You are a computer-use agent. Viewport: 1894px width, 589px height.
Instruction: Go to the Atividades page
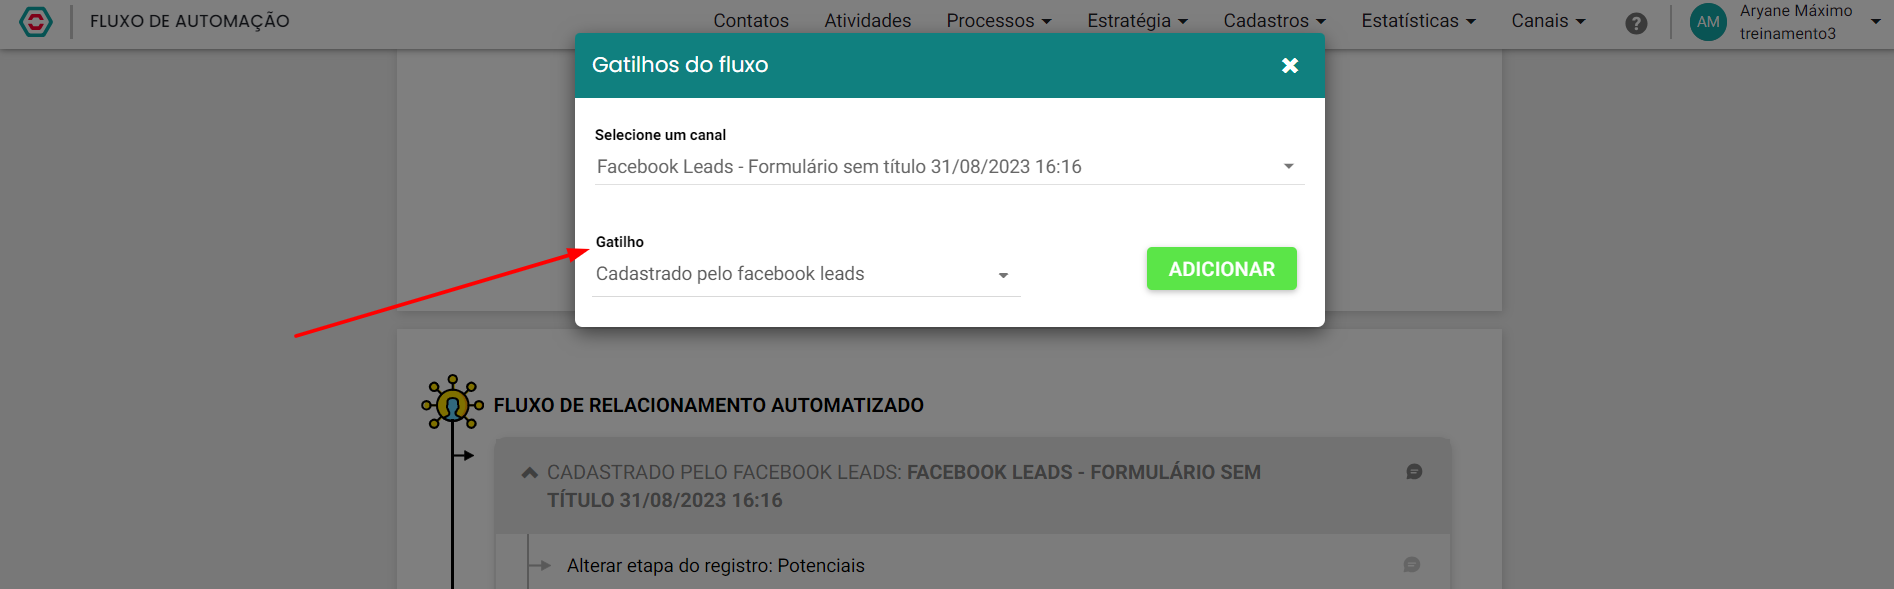(x=868, y=21)
